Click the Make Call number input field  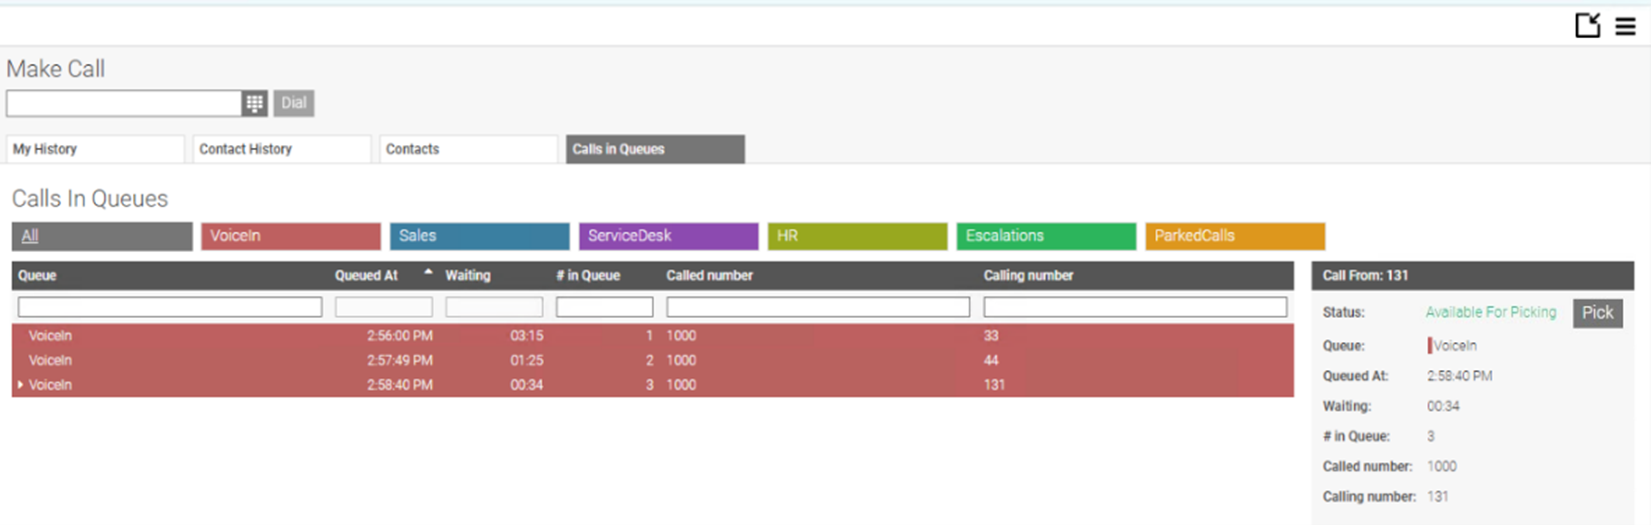click(x=124, y=103)
